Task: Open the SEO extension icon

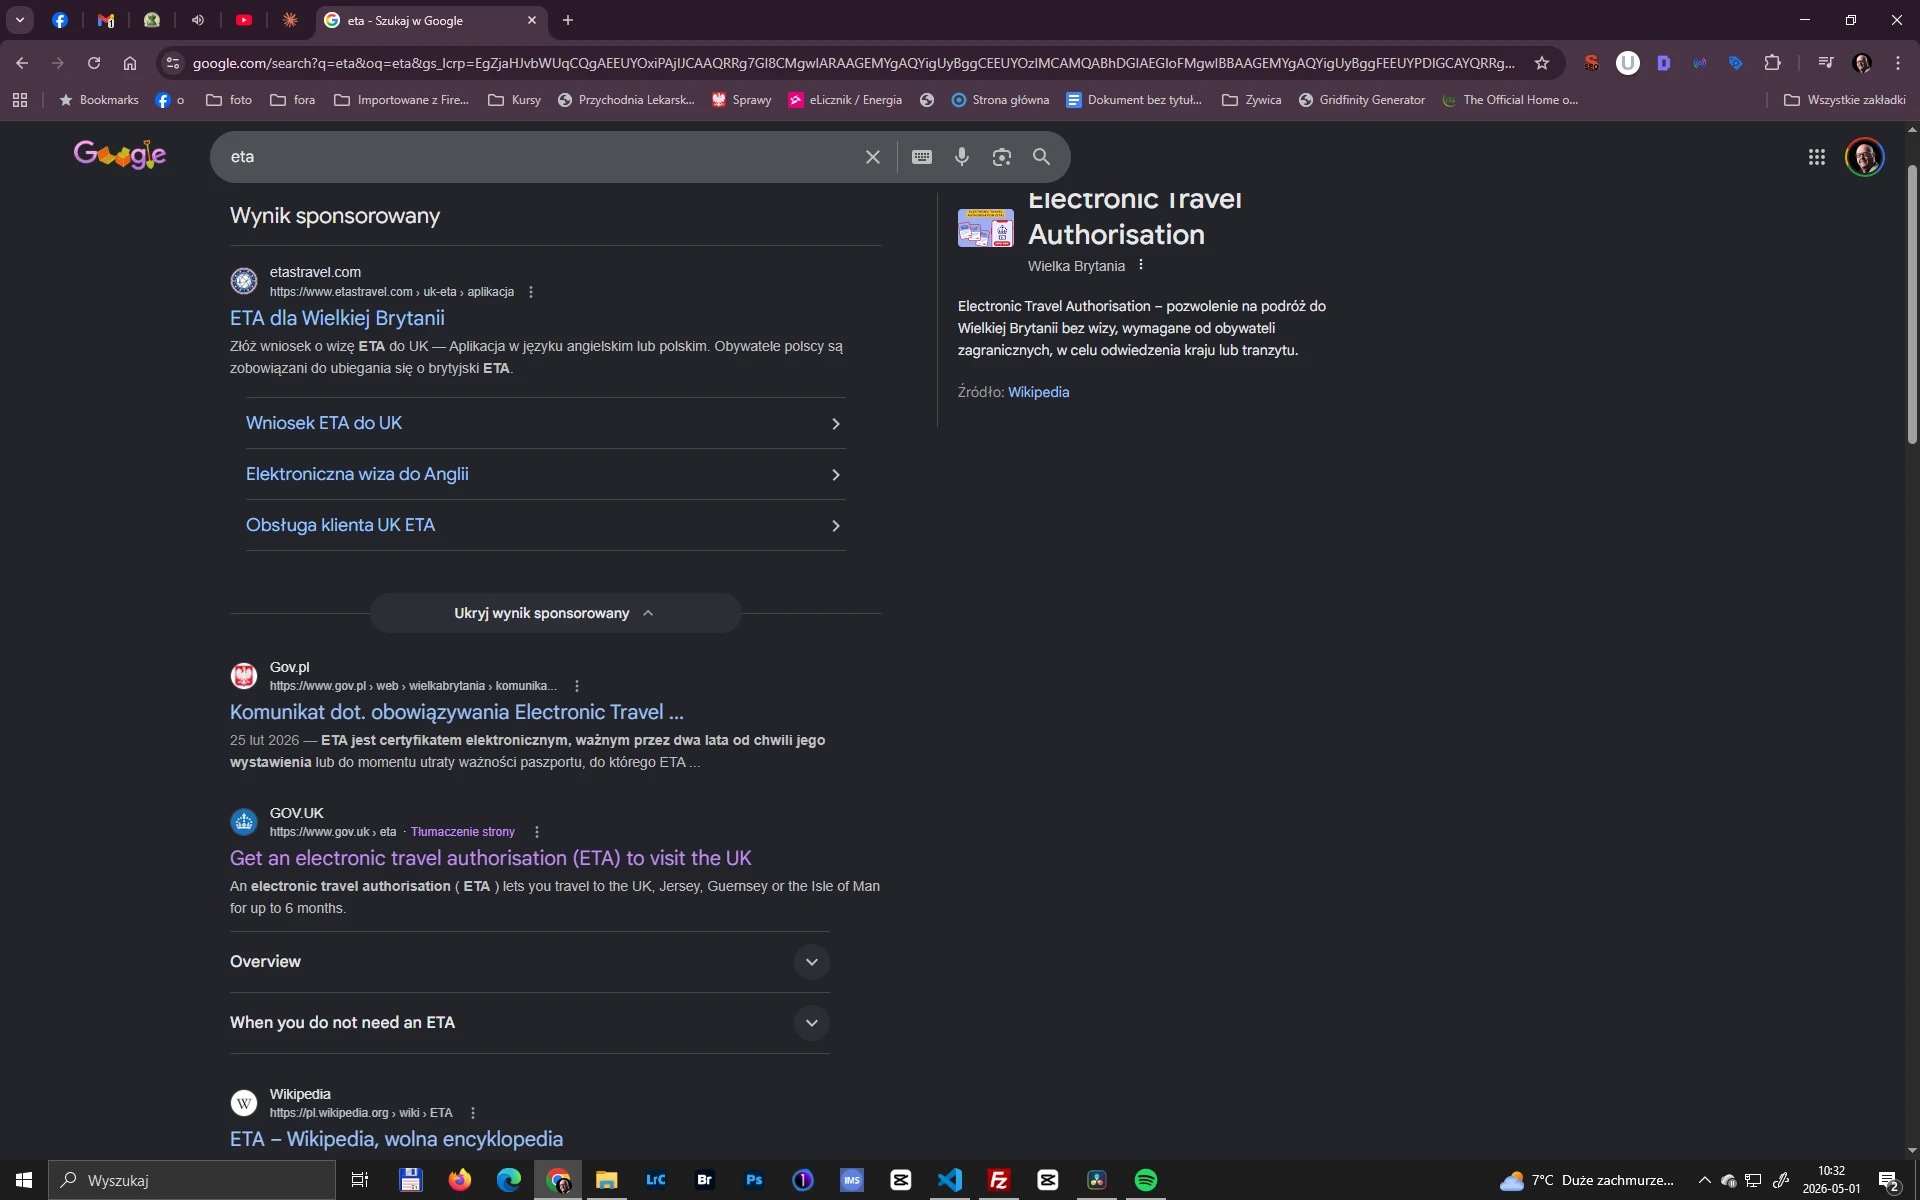Action: pyautogui.click(x=1592, y=63)
